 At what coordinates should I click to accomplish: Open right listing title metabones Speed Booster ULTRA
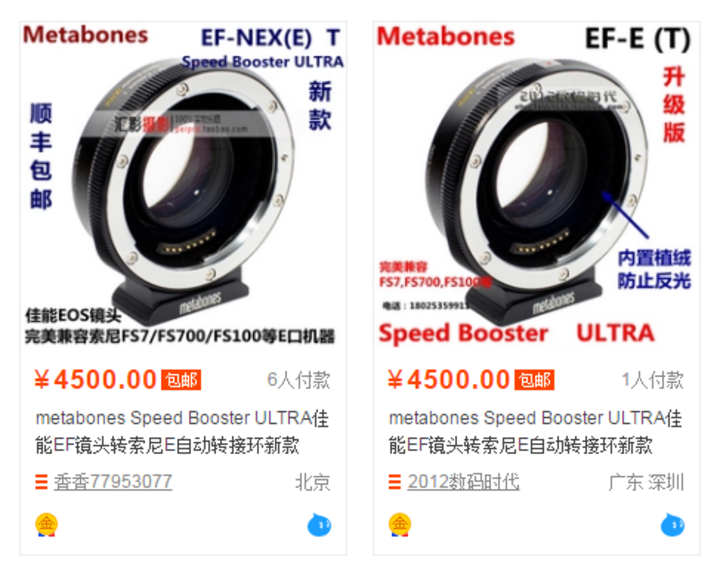pyautogui.click(x=535, y=432)
